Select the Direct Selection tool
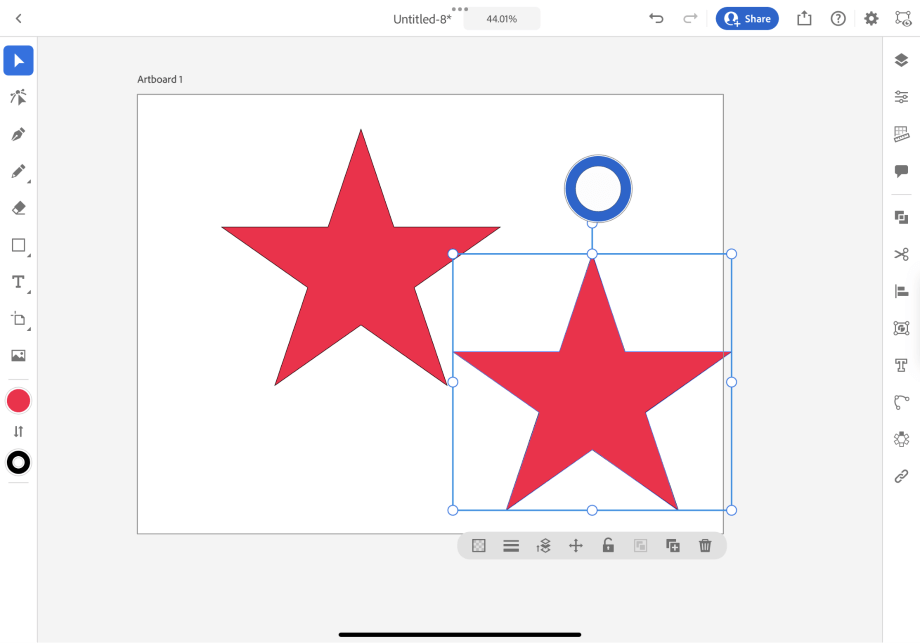 (18, 97)
